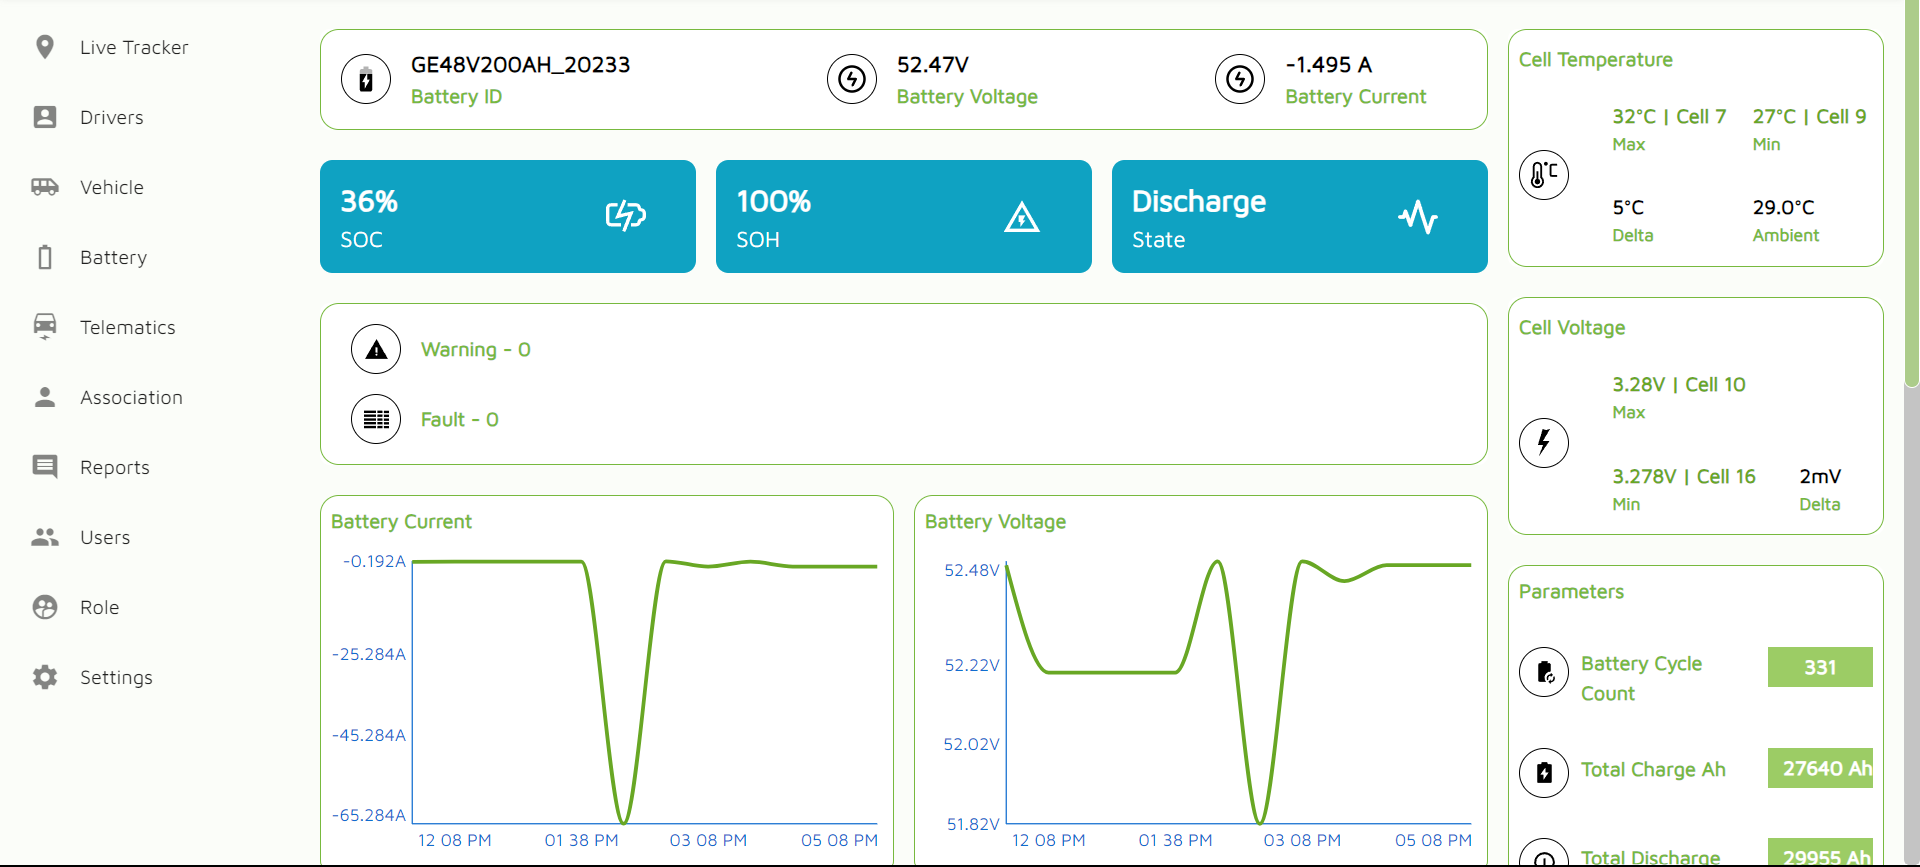This screenshot has width=1920, height=867.
Task: Click the Telematics car icon
Action: 45,326
